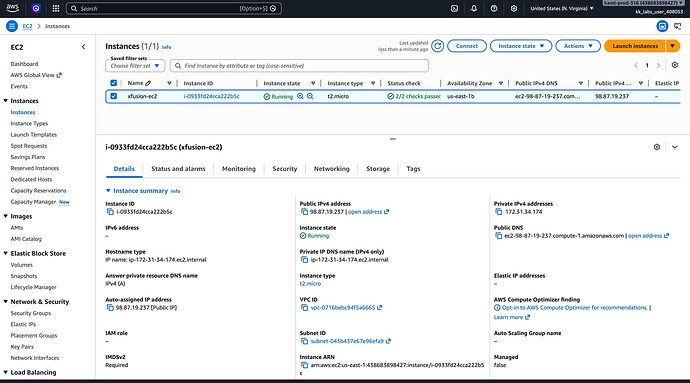Click the Connect button
690x383 pixels.
[467, 46]
